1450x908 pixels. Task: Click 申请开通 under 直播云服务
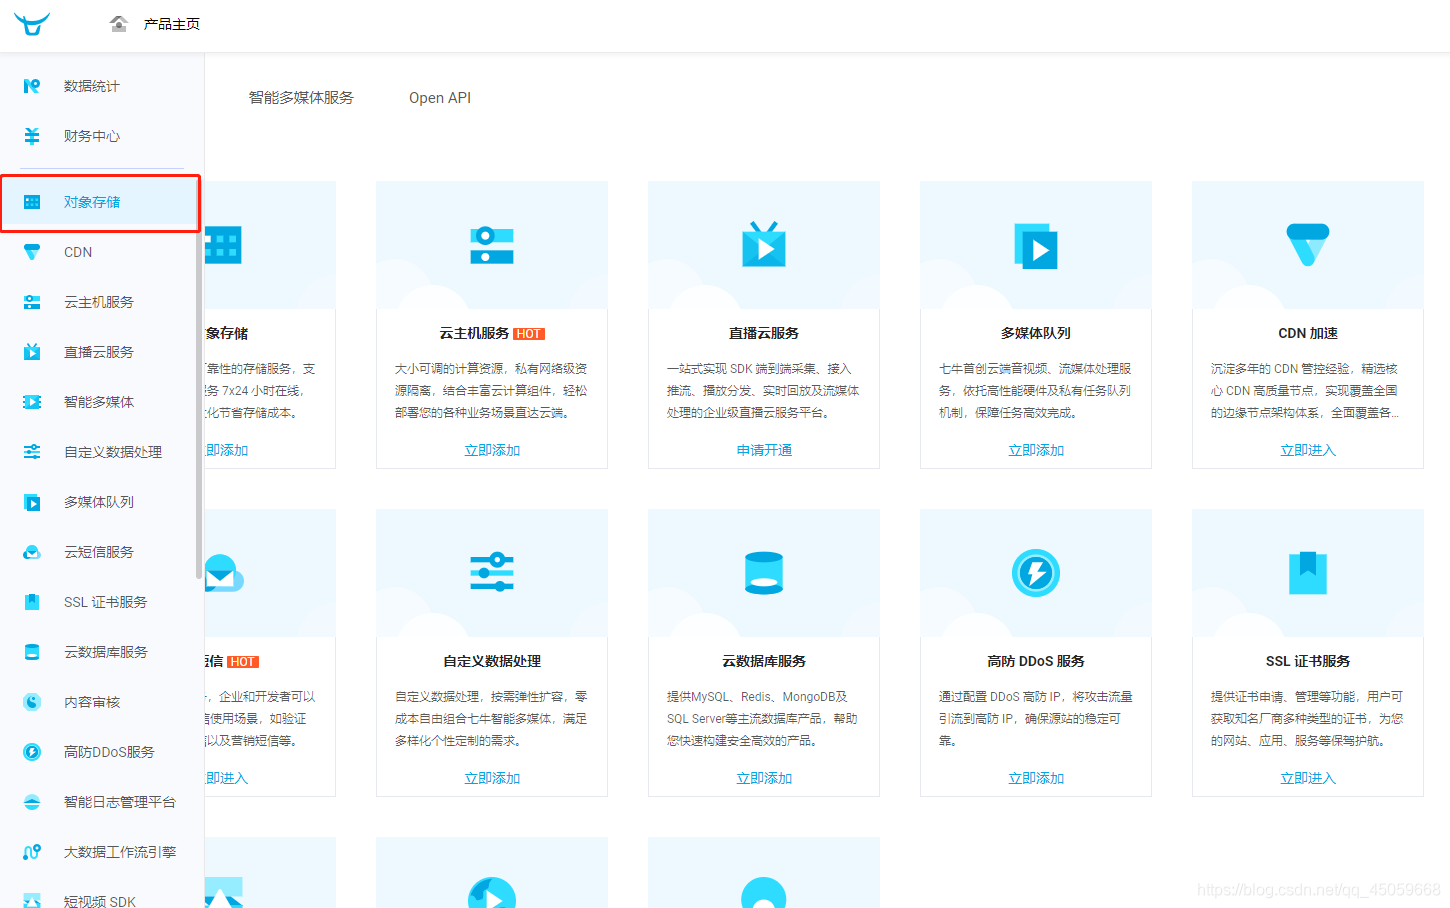(x=764, y=451)
